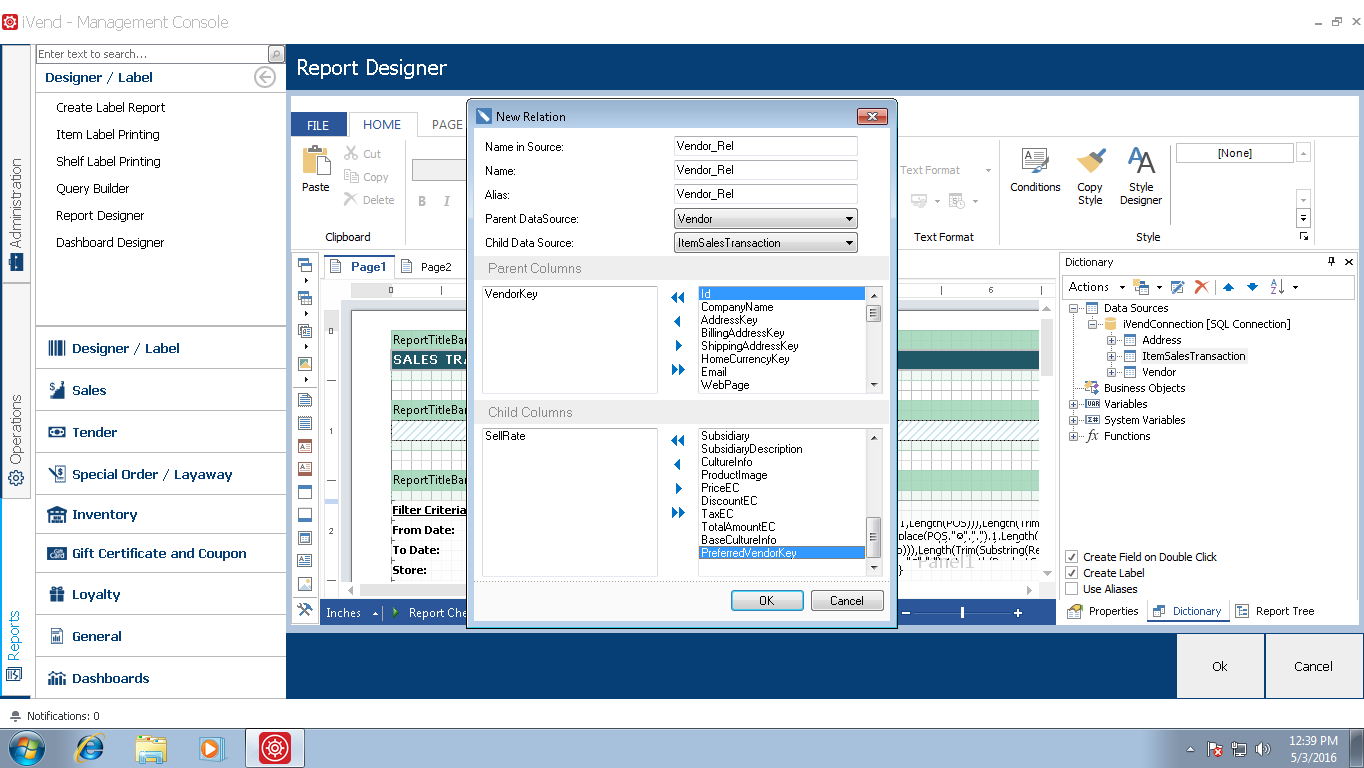1364x768 pixels.
Task: Open the Style Designer
Action: [x=1141, y=176]
